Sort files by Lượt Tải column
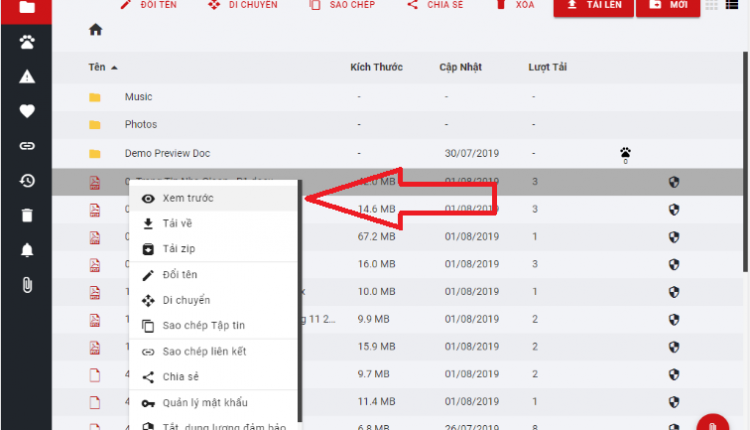The image size is (750, 430). click(x=547, y=67)
